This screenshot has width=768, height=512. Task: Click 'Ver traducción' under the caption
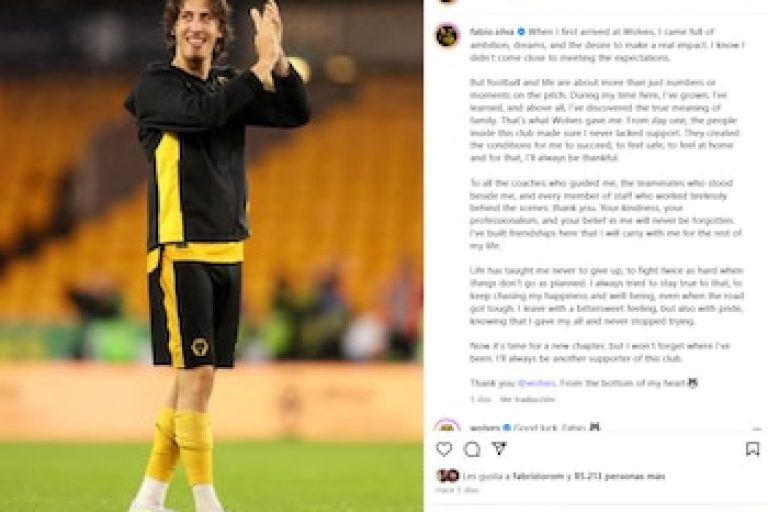528,400
